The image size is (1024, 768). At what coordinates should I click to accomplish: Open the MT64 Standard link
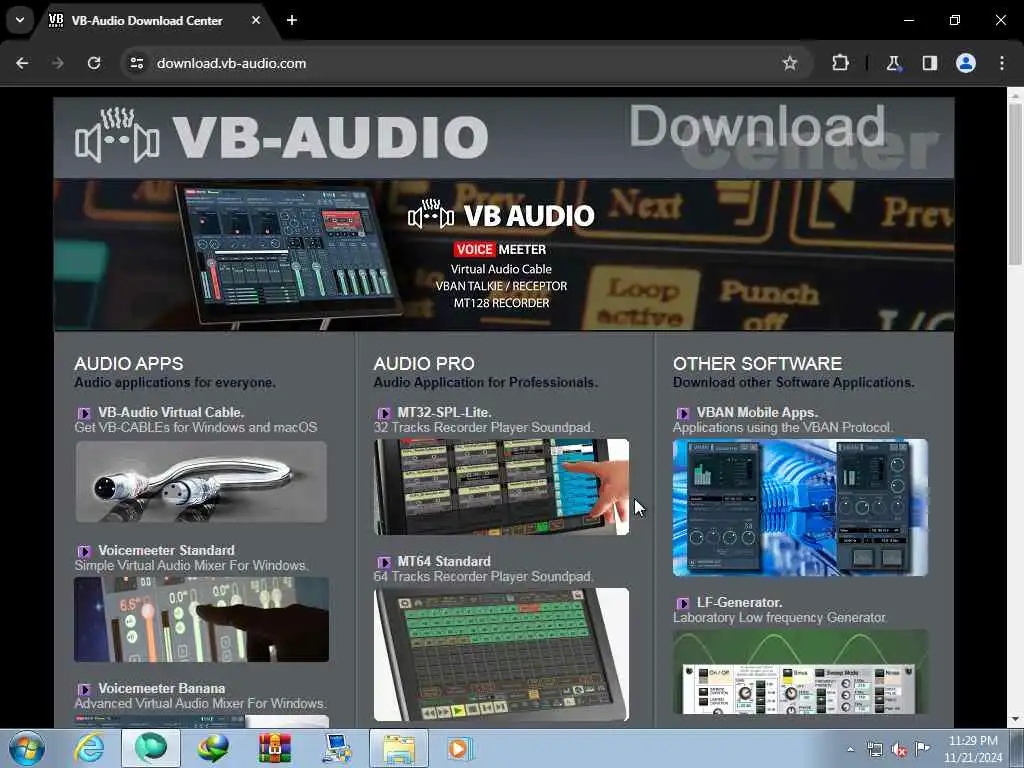click(444, 562)
